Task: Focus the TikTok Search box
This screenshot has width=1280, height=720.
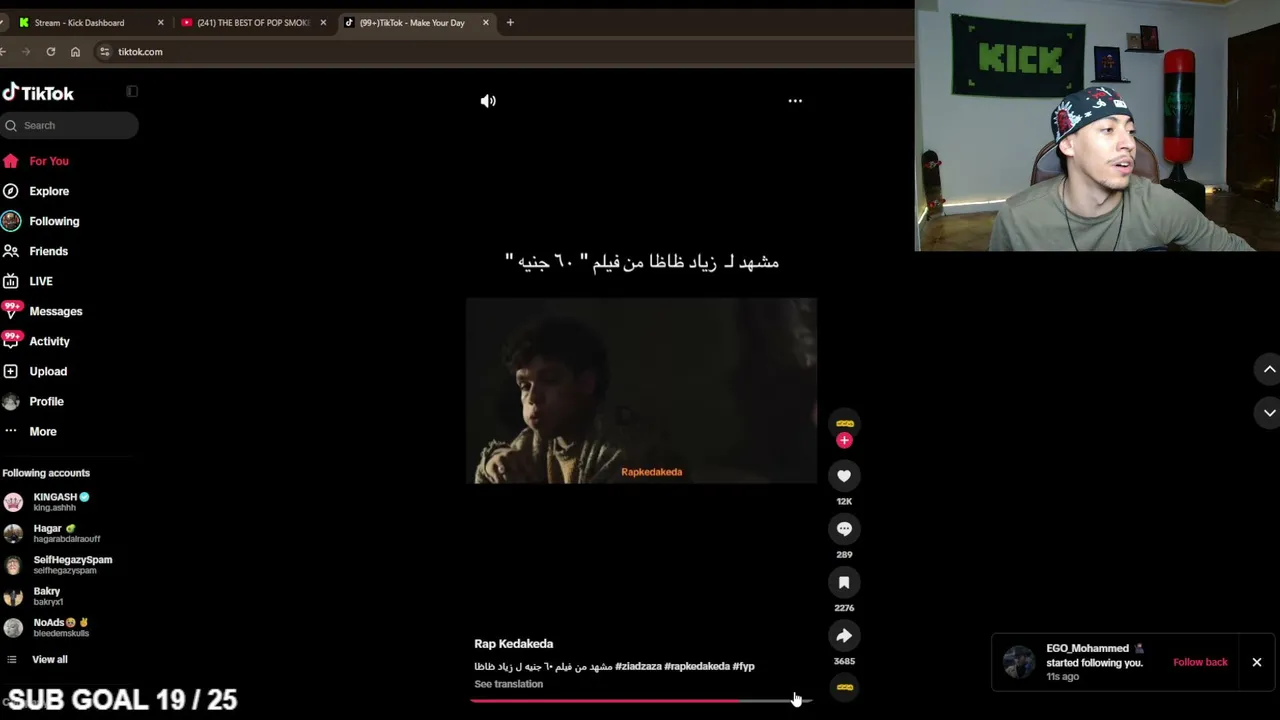Action: (69, 125)
